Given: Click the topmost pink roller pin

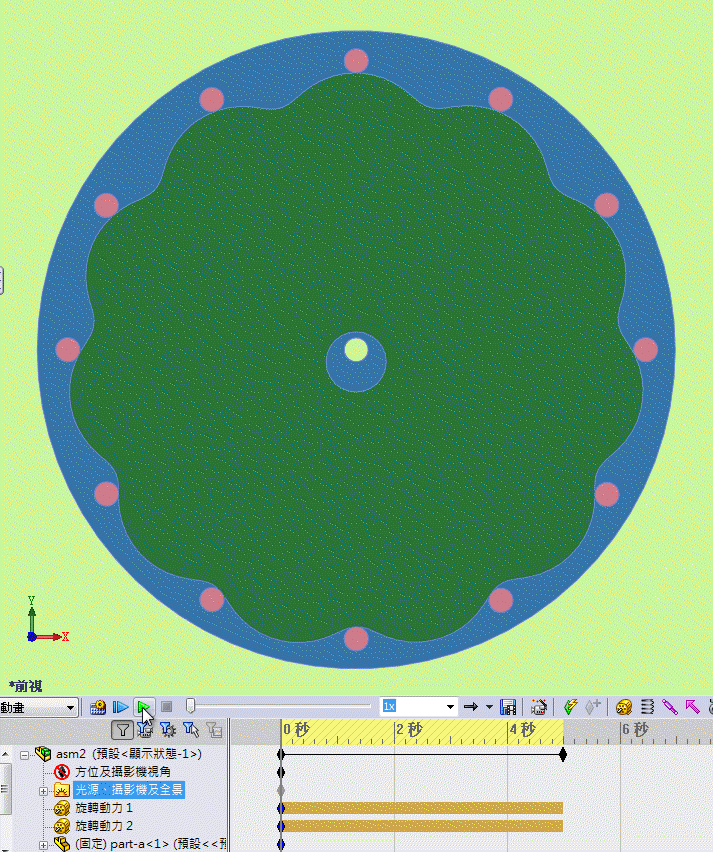Looking at the screenshot, I should coord(356,60).
